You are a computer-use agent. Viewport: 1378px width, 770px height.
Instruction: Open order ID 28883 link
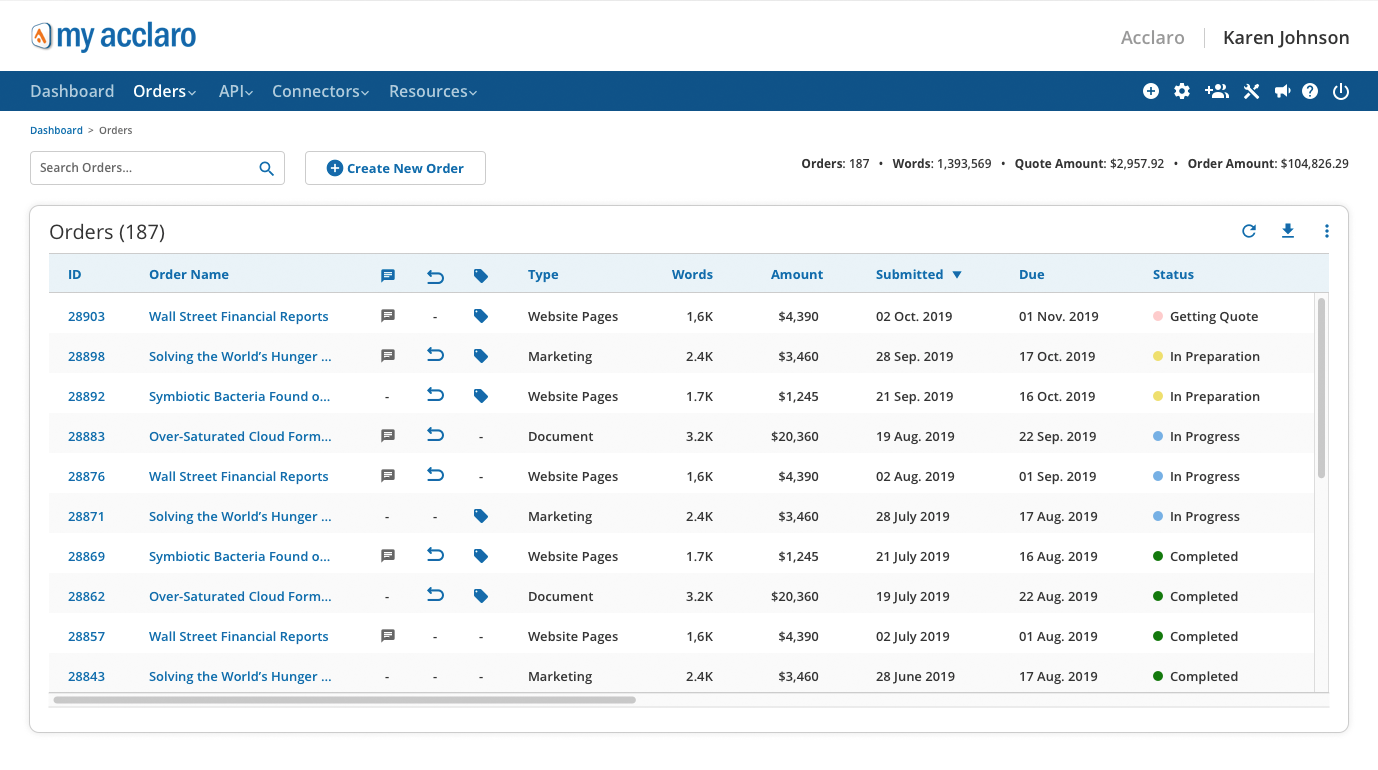click(86, 436)
